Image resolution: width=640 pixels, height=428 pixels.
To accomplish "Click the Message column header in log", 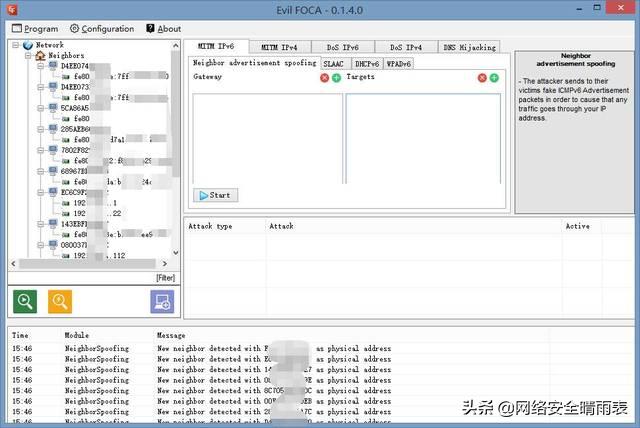I will click(171, 335).
